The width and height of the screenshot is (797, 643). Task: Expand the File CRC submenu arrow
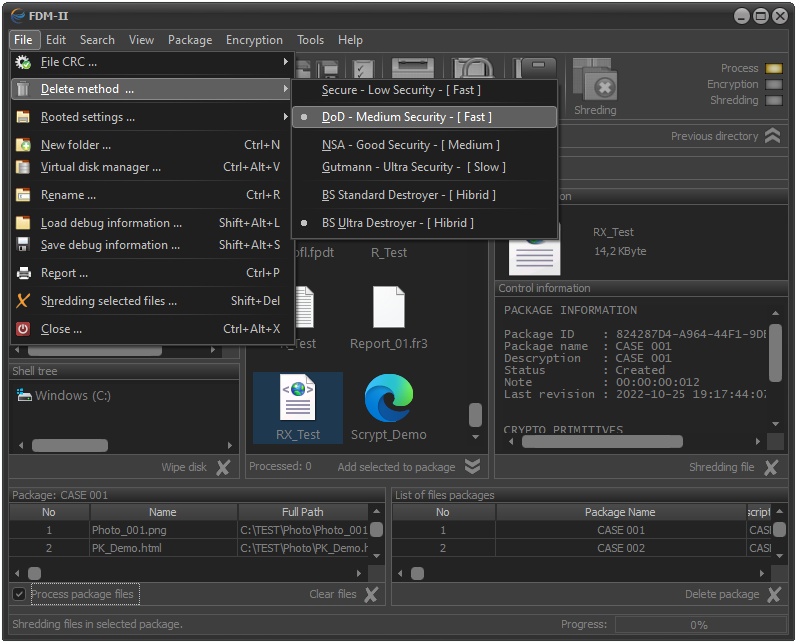point(286,62)
